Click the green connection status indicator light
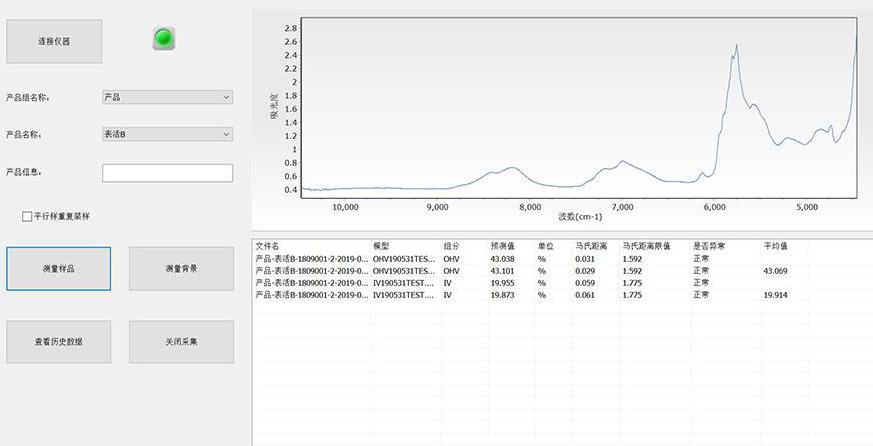873x446 pixels. click(x=164, y=39)
